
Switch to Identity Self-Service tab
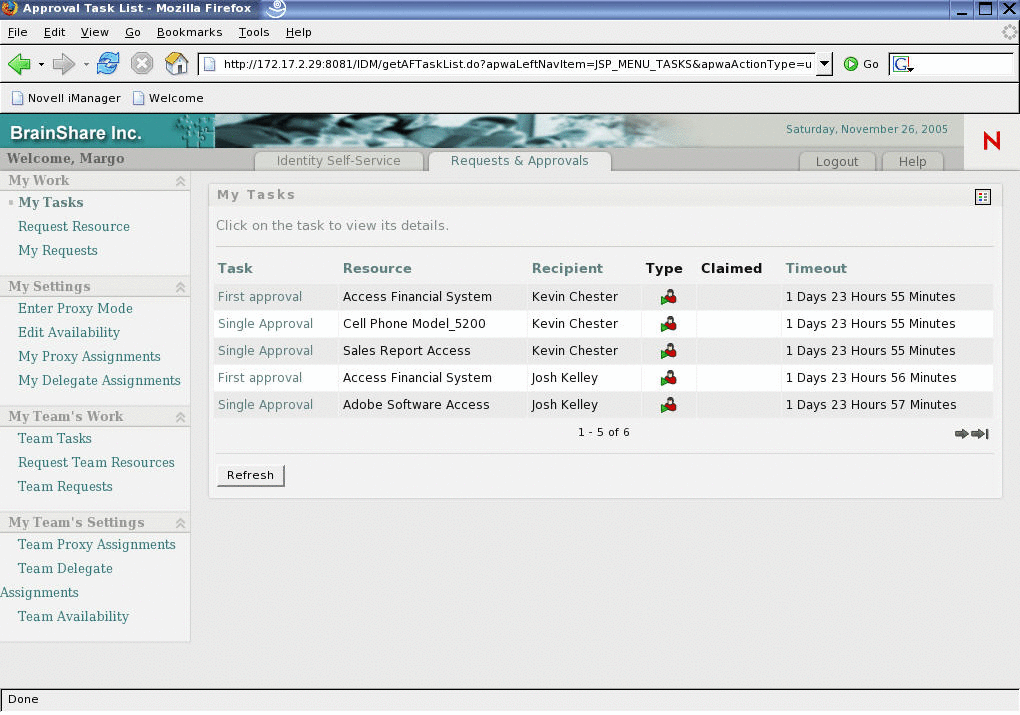pos(338,161)
